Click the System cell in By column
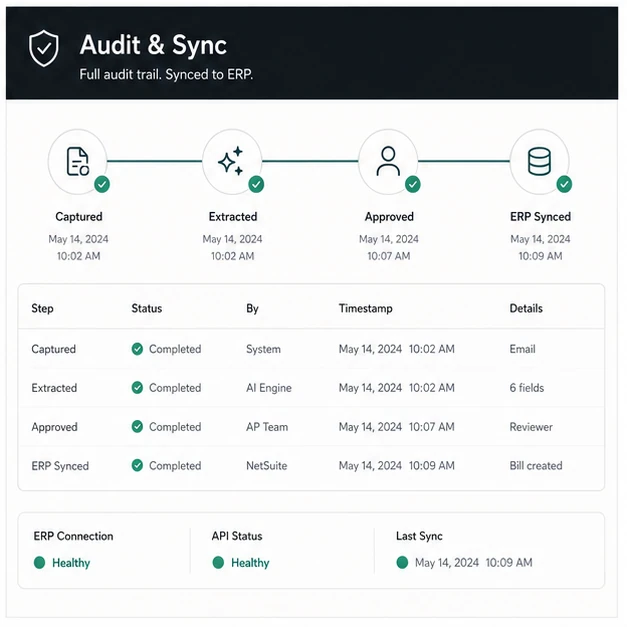The width and height of the screenshot is (627, 627). tap(263, 349)
